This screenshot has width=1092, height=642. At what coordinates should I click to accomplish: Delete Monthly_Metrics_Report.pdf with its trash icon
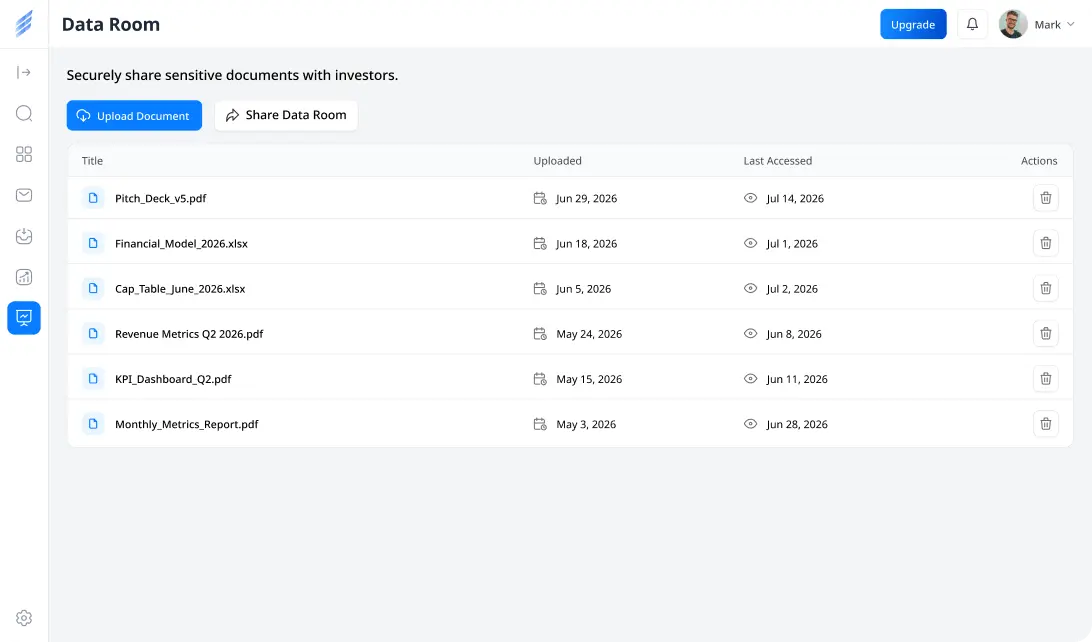(x=1045, y=423)
